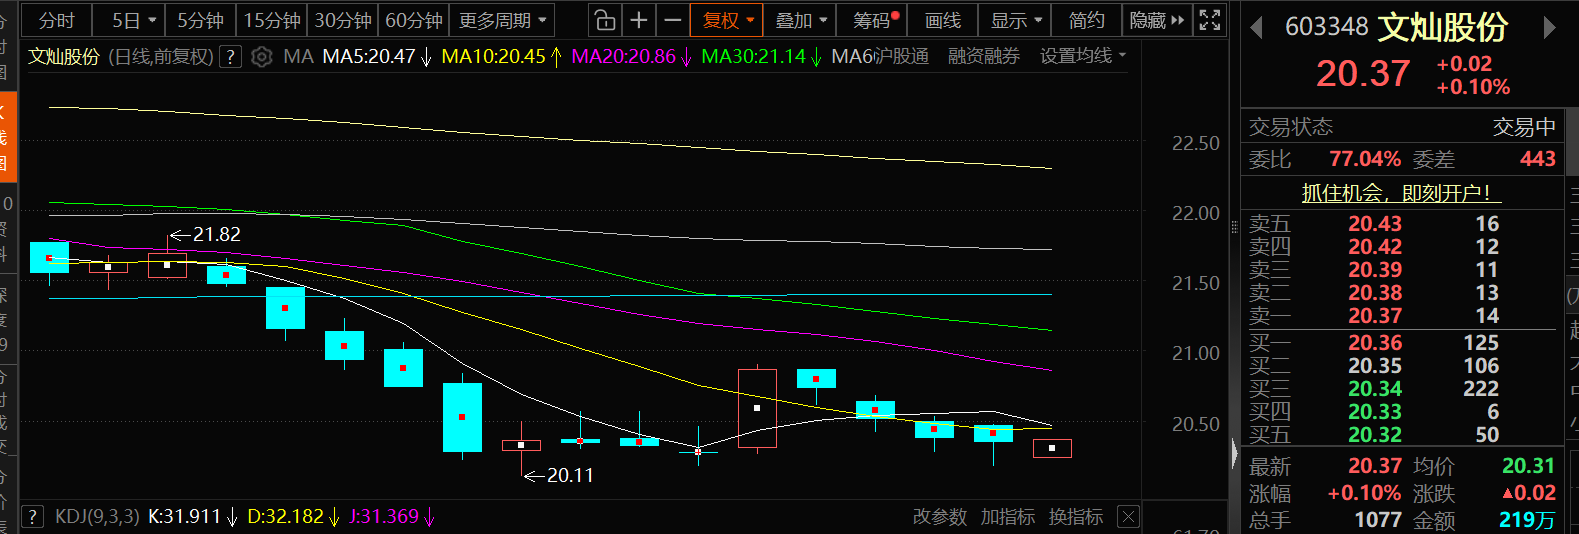The image size is (1579, 534).
Task: Enter fullscreen chart mode with the expand icon
Action: tap(1210, 20)
